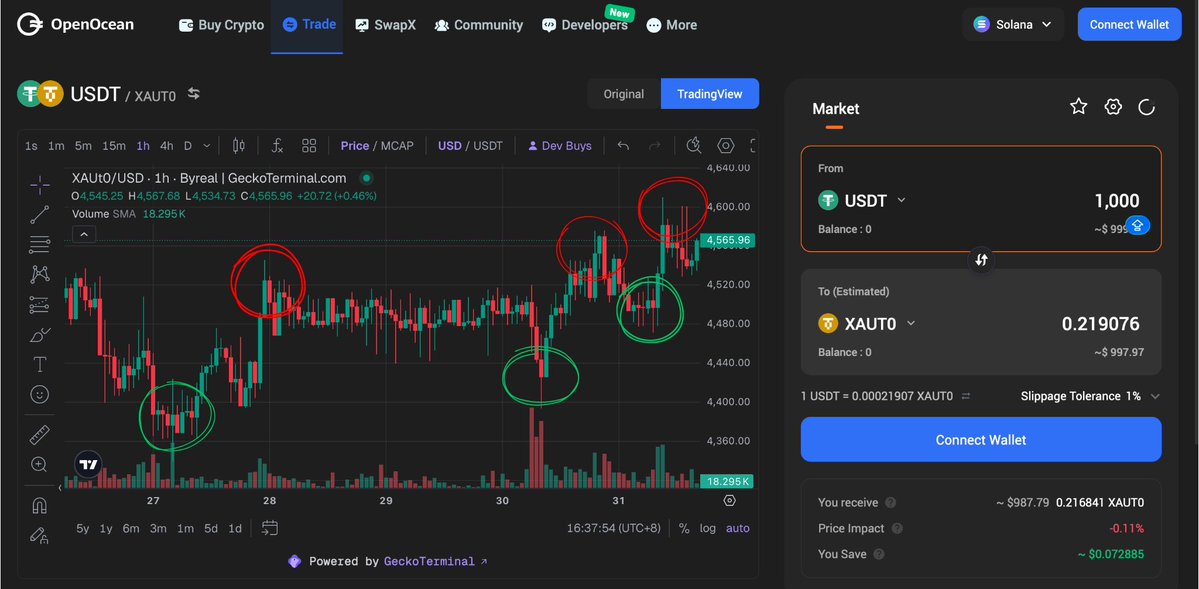Edit the From amount 1,000 field
Screen dimensions: 1199x589
point(1117,201)
